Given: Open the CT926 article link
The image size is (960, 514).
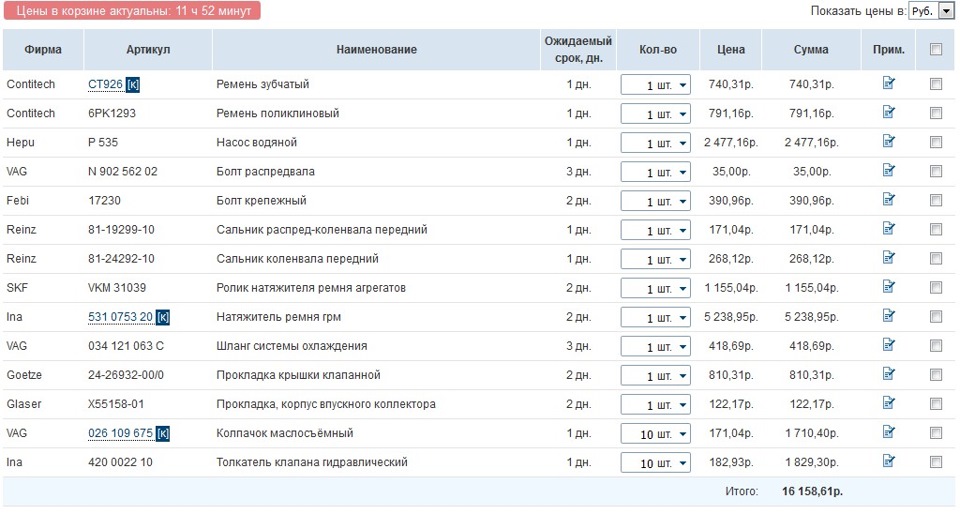Looking at the screenshot, I should point(105,85).
